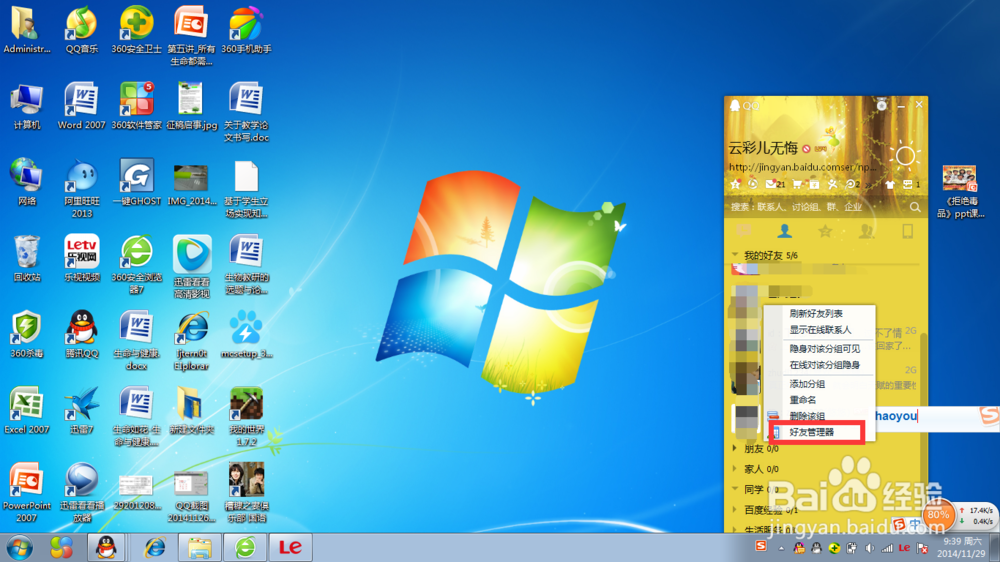The image size is (1000, 562).
Task: Open the shopping cart icon in QQ
Action: point(797,184)
